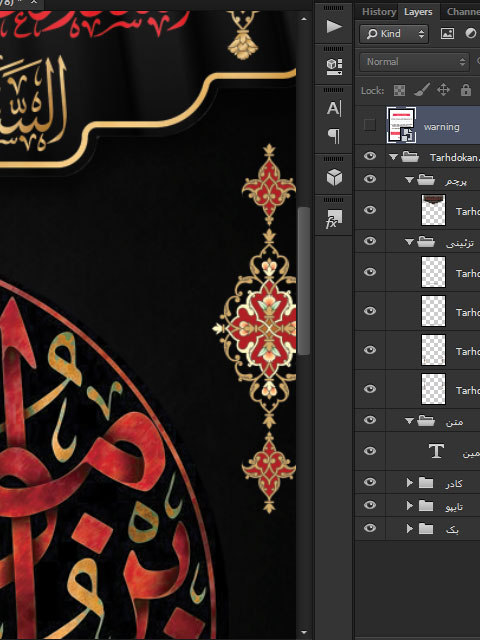Open the Actions panel play icon
Viewport: 480px width, 640px height.
click(334, 27)
